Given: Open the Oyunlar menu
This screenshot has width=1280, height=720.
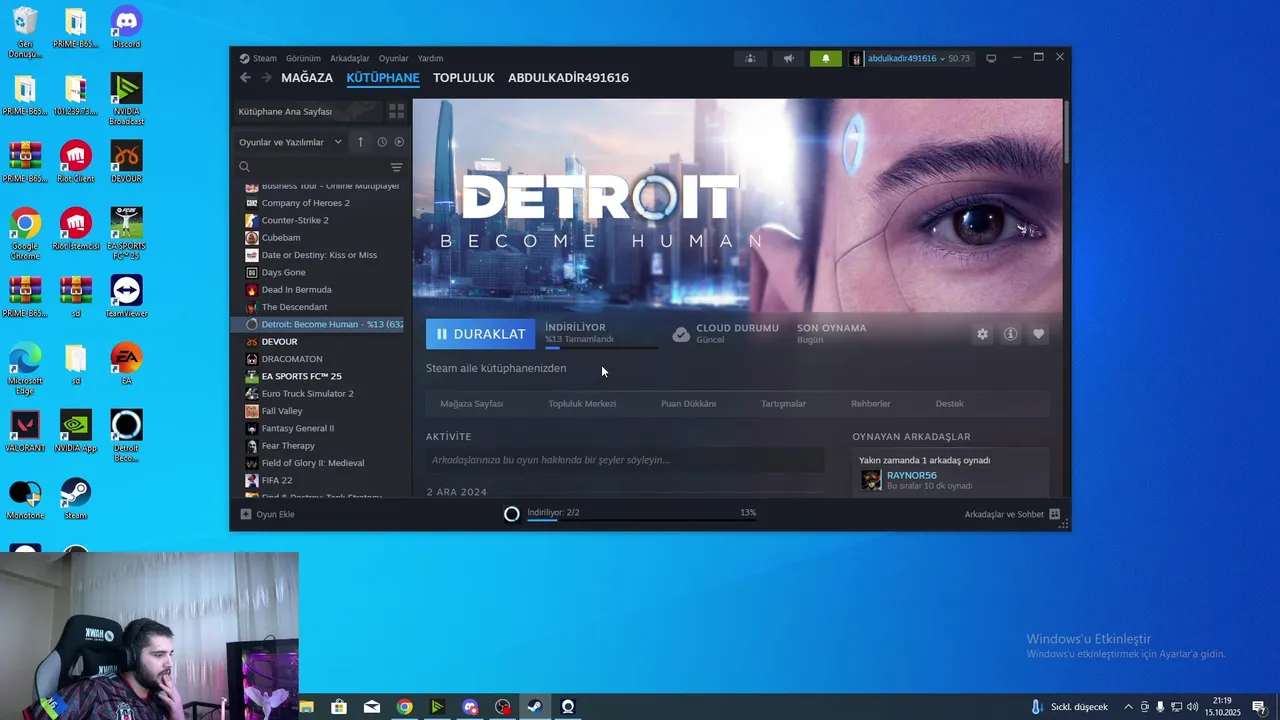Looking at the screenshot, I should pos(393,58).
